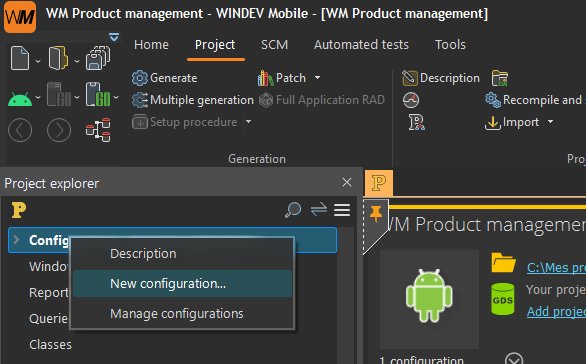Click the Android robot thumbnail
The height and width of the screenshot is (364, 586).
click(429, 299)
